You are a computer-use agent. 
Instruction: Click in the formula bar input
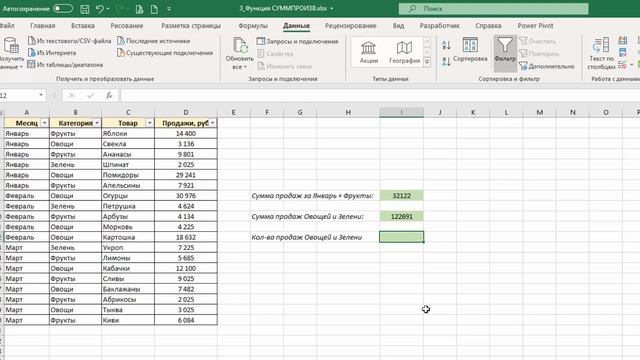click(x=380, y=95)
